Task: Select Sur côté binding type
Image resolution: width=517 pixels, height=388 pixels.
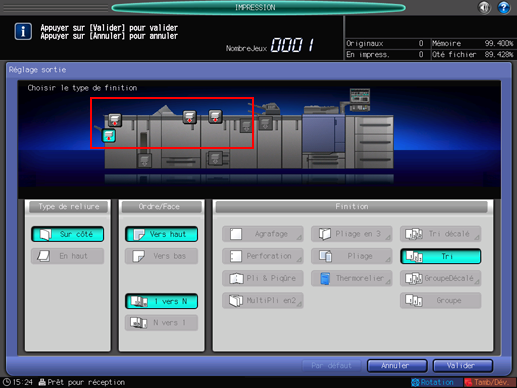Action: [x=68, y=234]
